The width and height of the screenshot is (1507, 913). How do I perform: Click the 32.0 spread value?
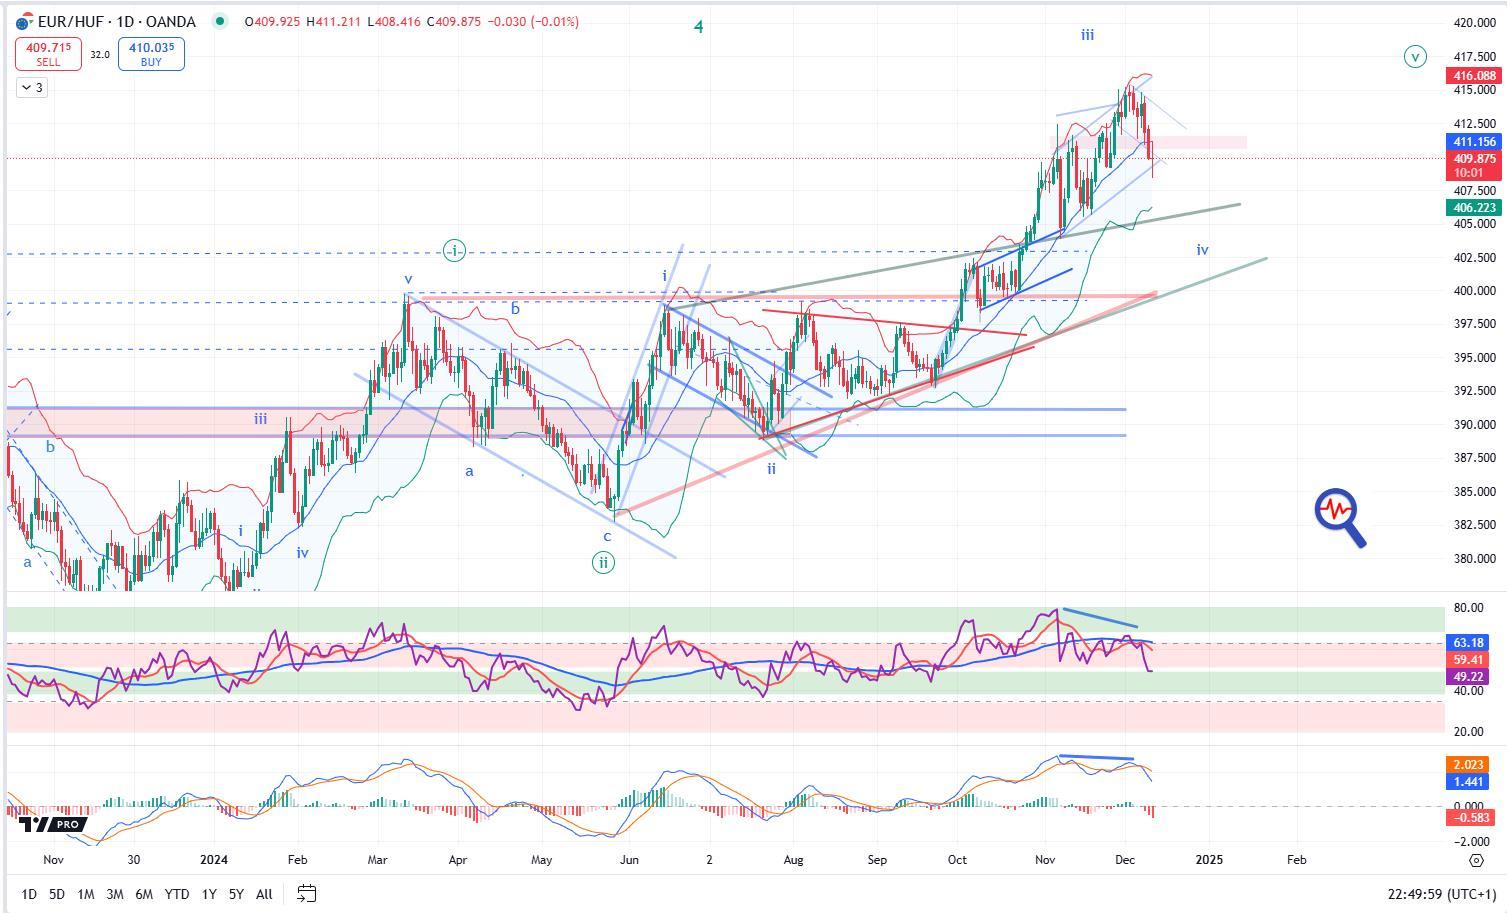click(x=100, y=55)
